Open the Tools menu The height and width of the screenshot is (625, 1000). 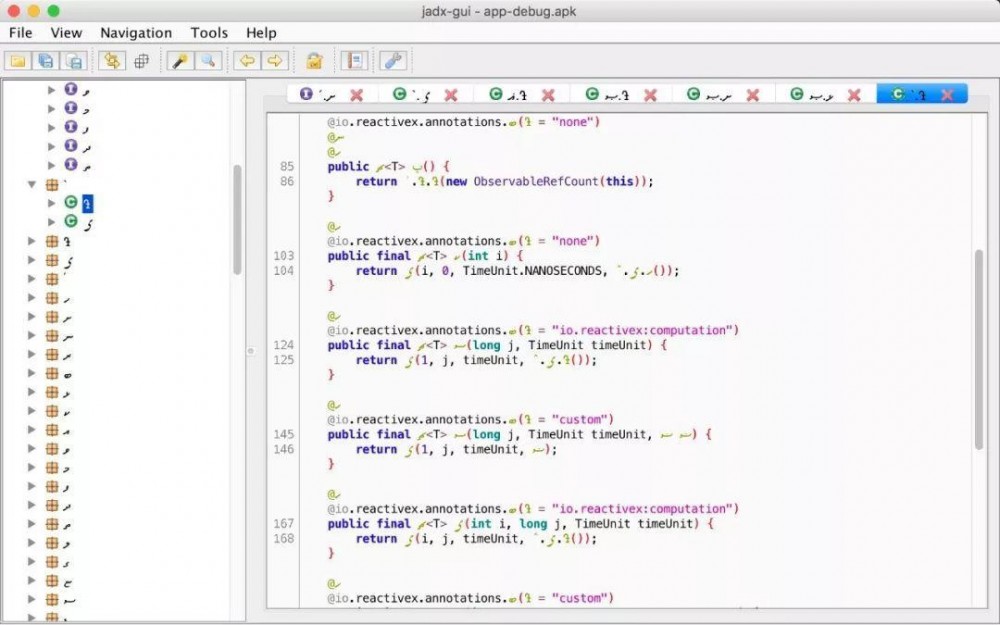pos(209,33)
